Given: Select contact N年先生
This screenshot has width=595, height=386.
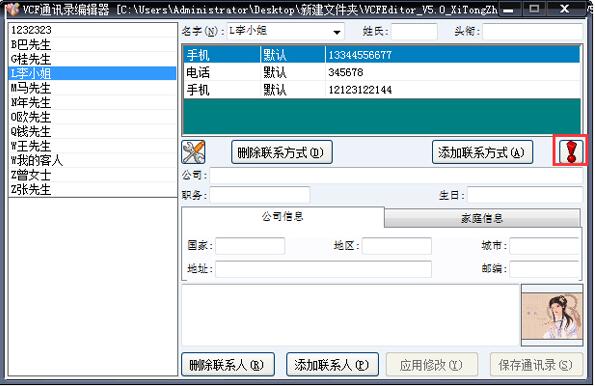Looking at the screenshot, I should point(93,102).
